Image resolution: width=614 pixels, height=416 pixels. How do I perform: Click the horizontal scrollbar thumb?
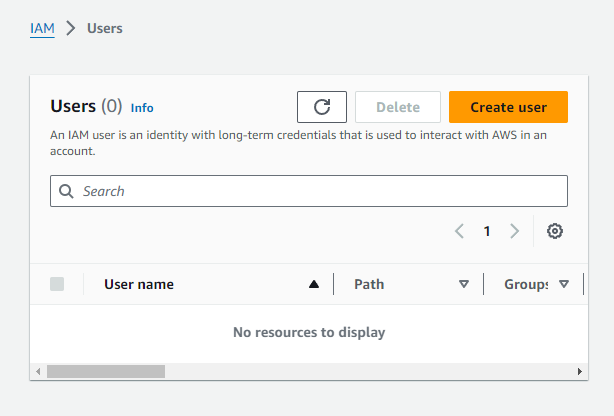click(106, 371)
